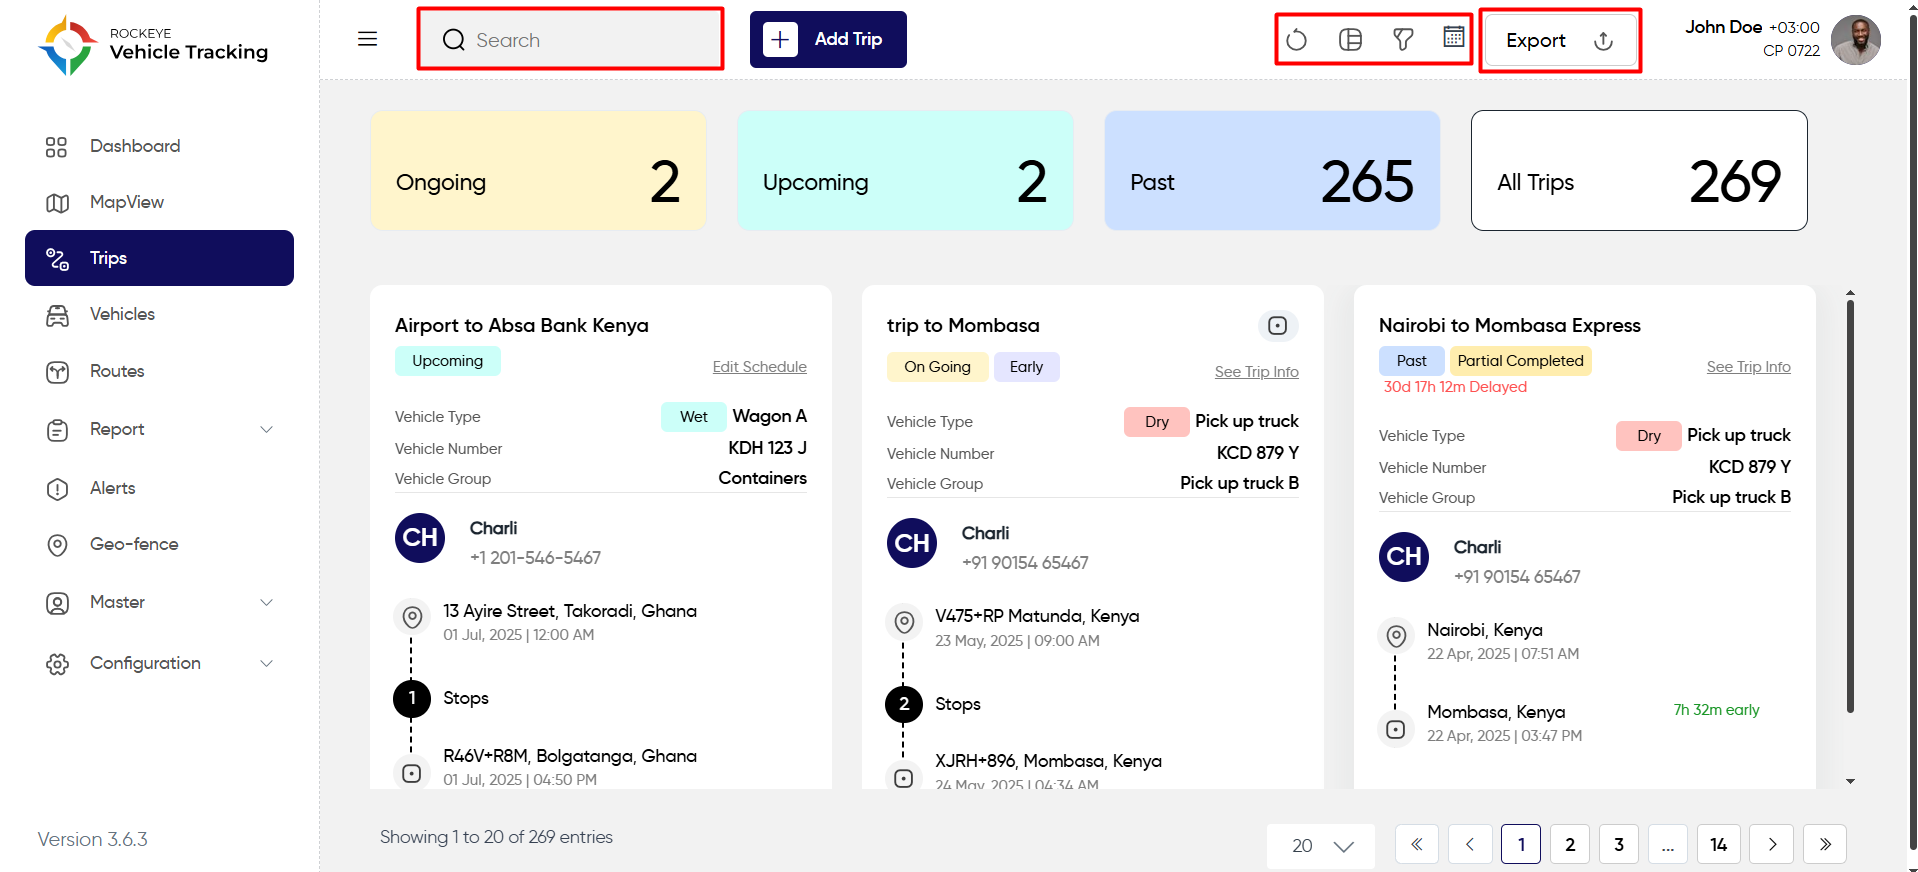Go to the last page double arrow
Image resolution: width=1918 pixels, height=872 pixels.
pos(1825,845)
